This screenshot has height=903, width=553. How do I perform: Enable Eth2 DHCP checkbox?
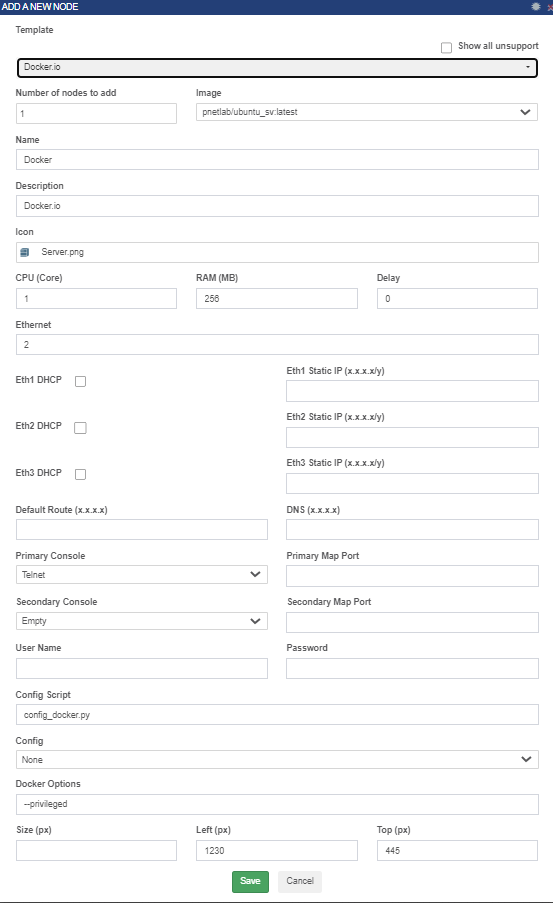pyautogui.click(x=81, y=428)
